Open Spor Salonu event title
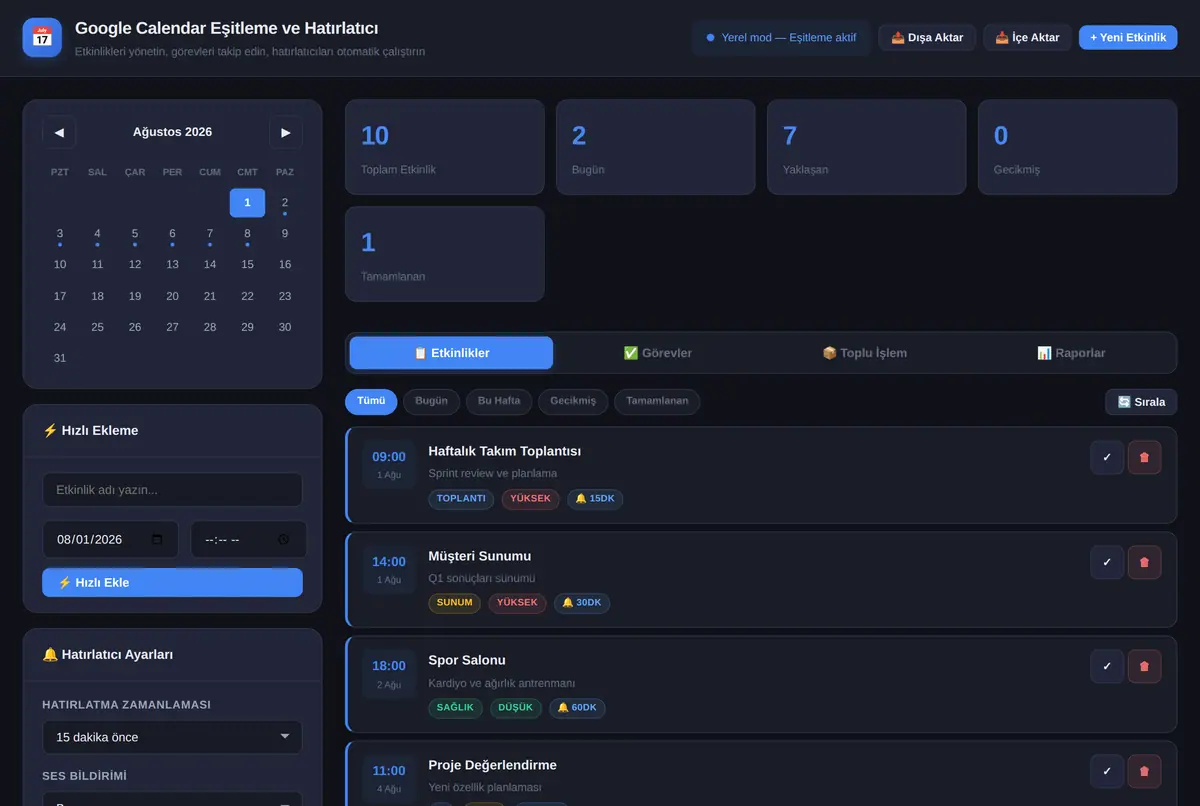1200x806 pixels. [467, 660]
